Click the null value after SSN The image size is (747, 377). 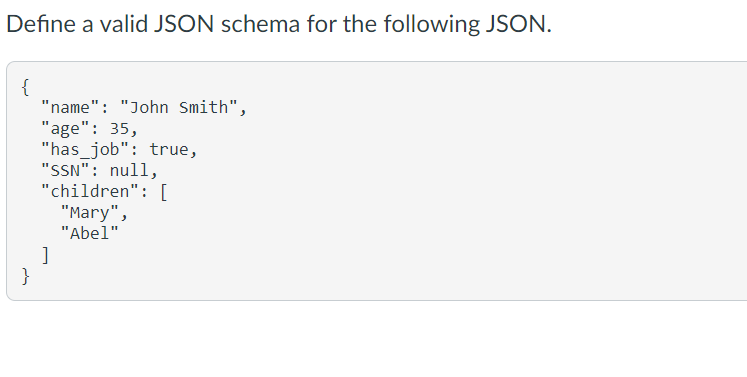click(x=129, y=170)
